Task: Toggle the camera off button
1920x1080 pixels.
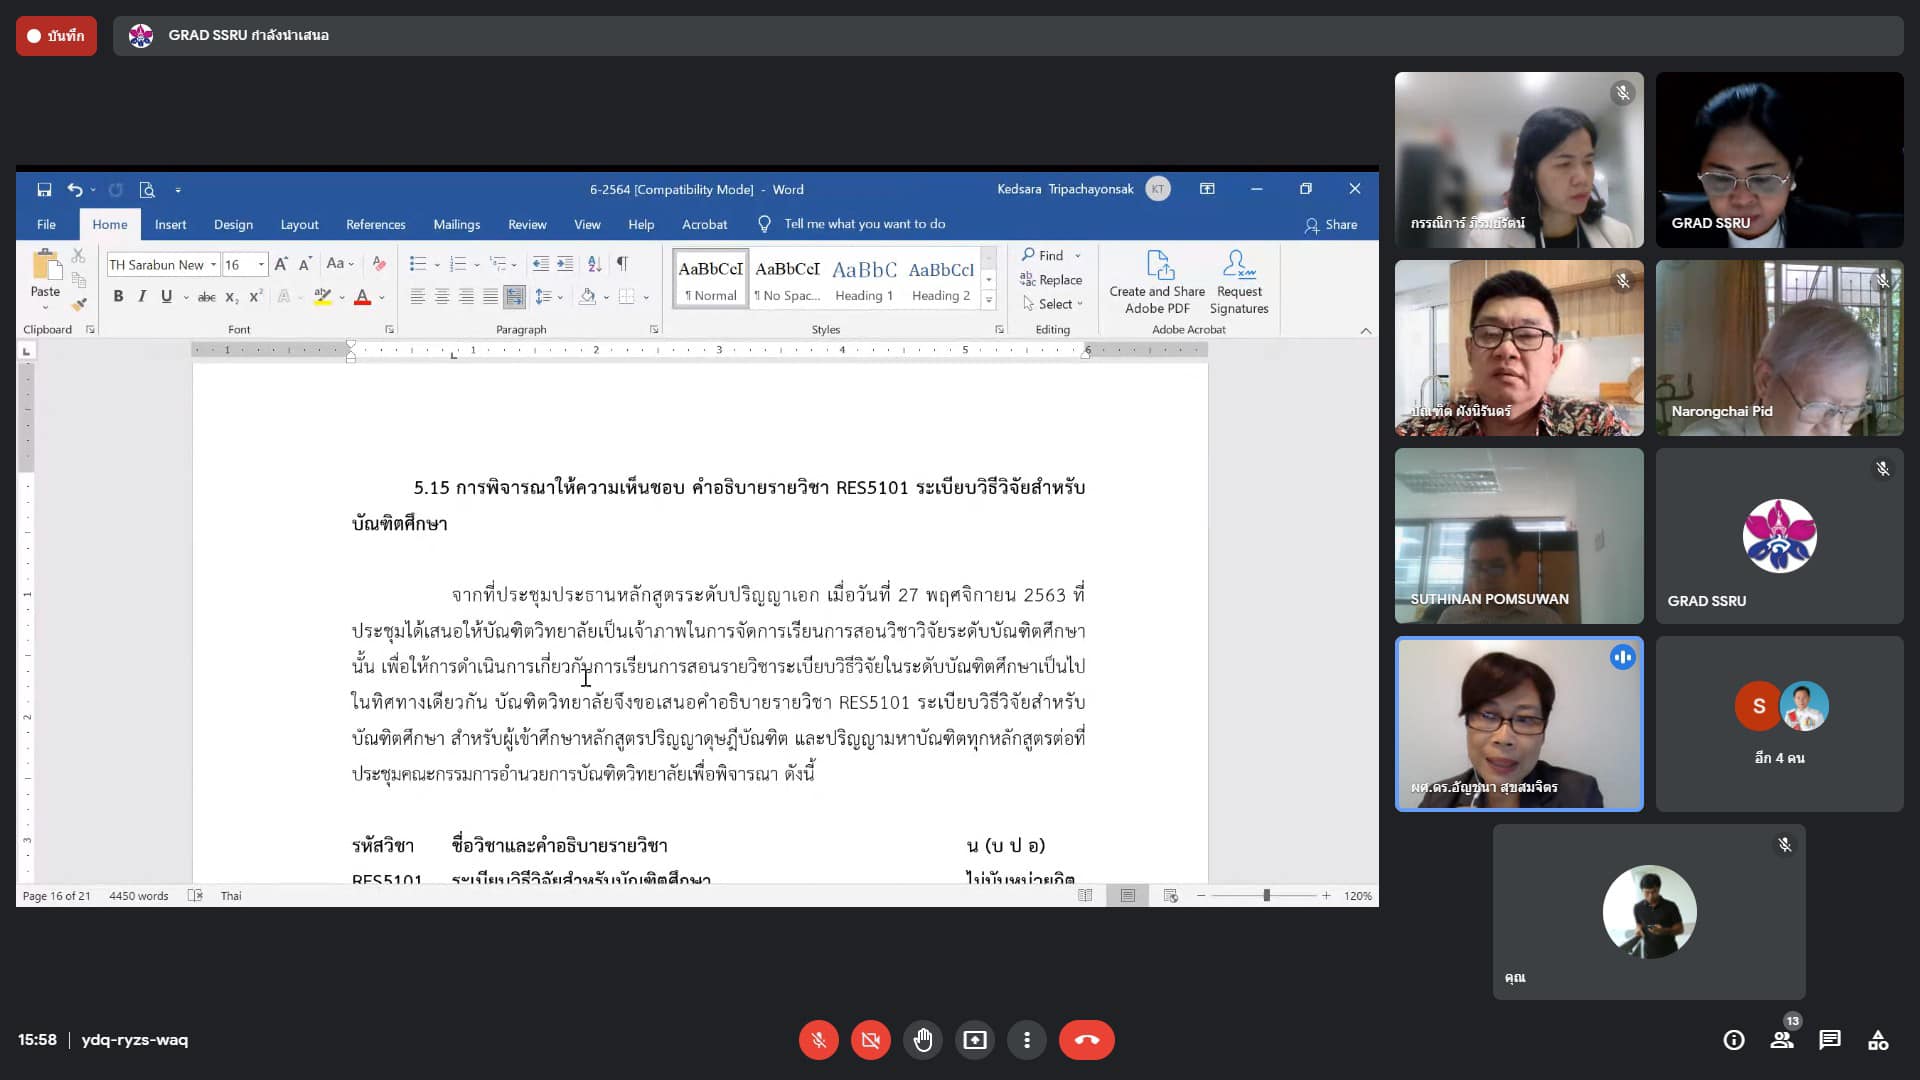Action: pyautogui.click(x=870, y=1040)
